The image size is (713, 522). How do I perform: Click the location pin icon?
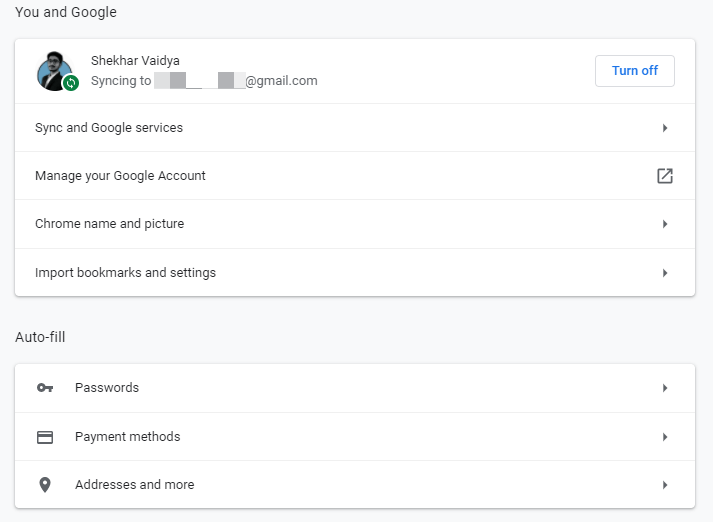tap(45, 485)
